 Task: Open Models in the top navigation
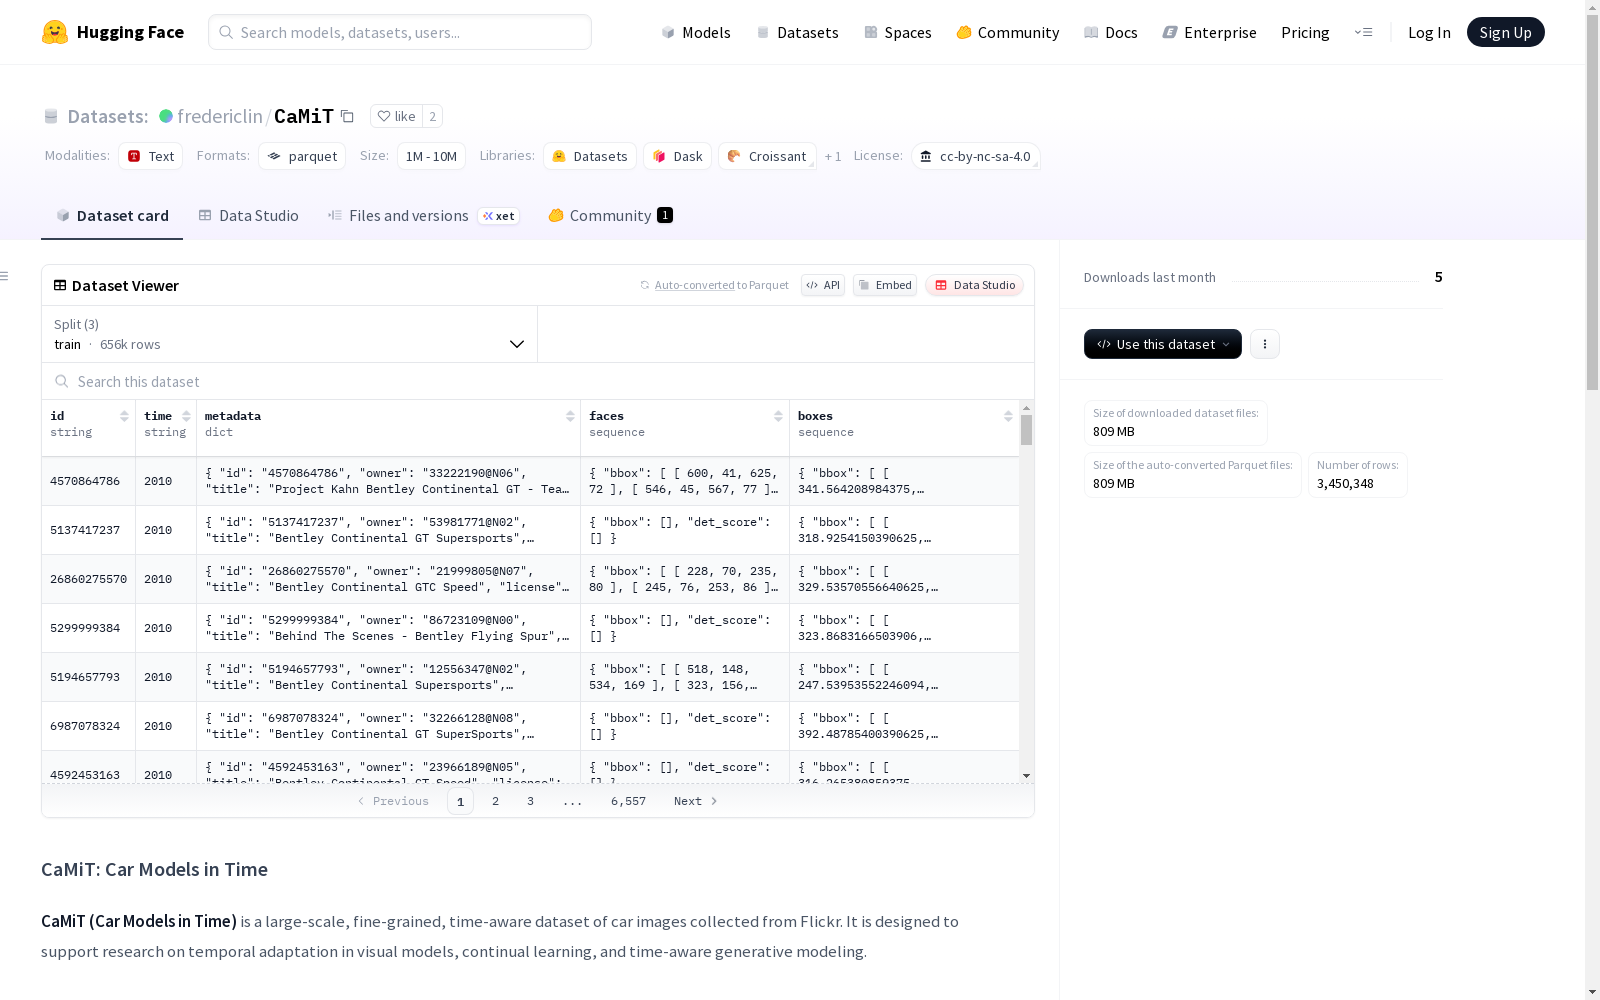point(696,32)
